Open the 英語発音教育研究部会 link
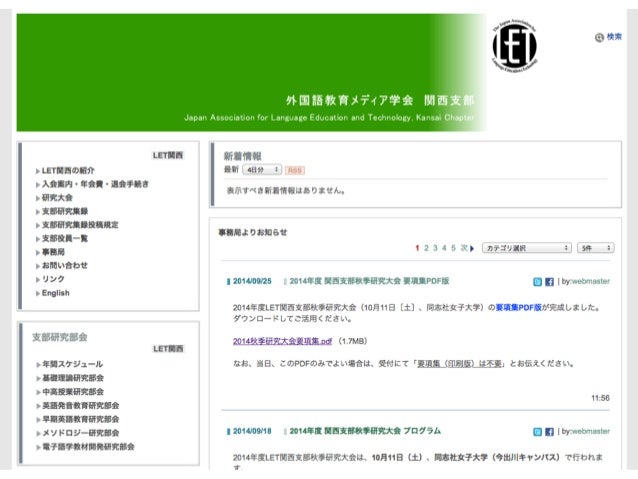Viewport: 638px width, 479px height. click(81, 406)
